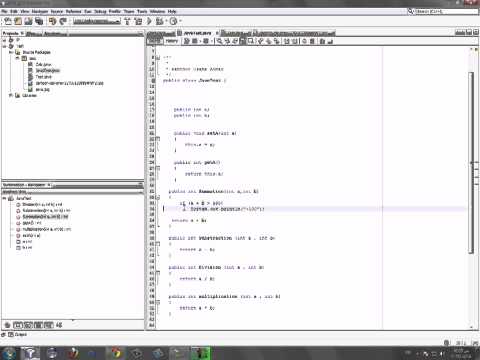Viewport: 480px width, 360px height.
Task: Toggle show inherited members filter in Navigator
Action: pyautogui.click(x=7, y=325)
